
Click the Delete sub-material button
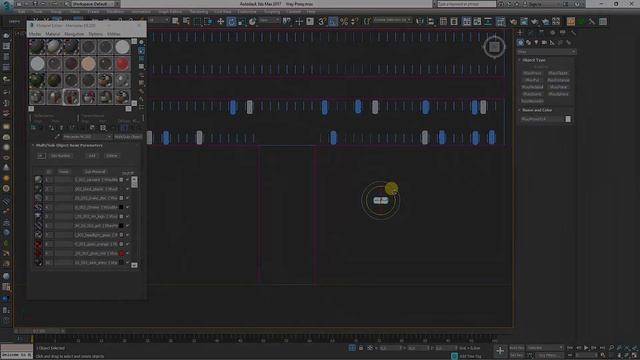coord(111,156)
